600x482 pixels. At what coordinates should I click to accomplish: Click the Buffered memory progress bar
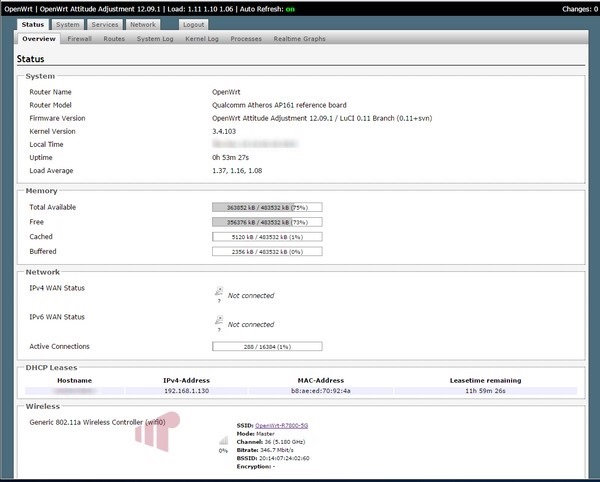point(267,252)
